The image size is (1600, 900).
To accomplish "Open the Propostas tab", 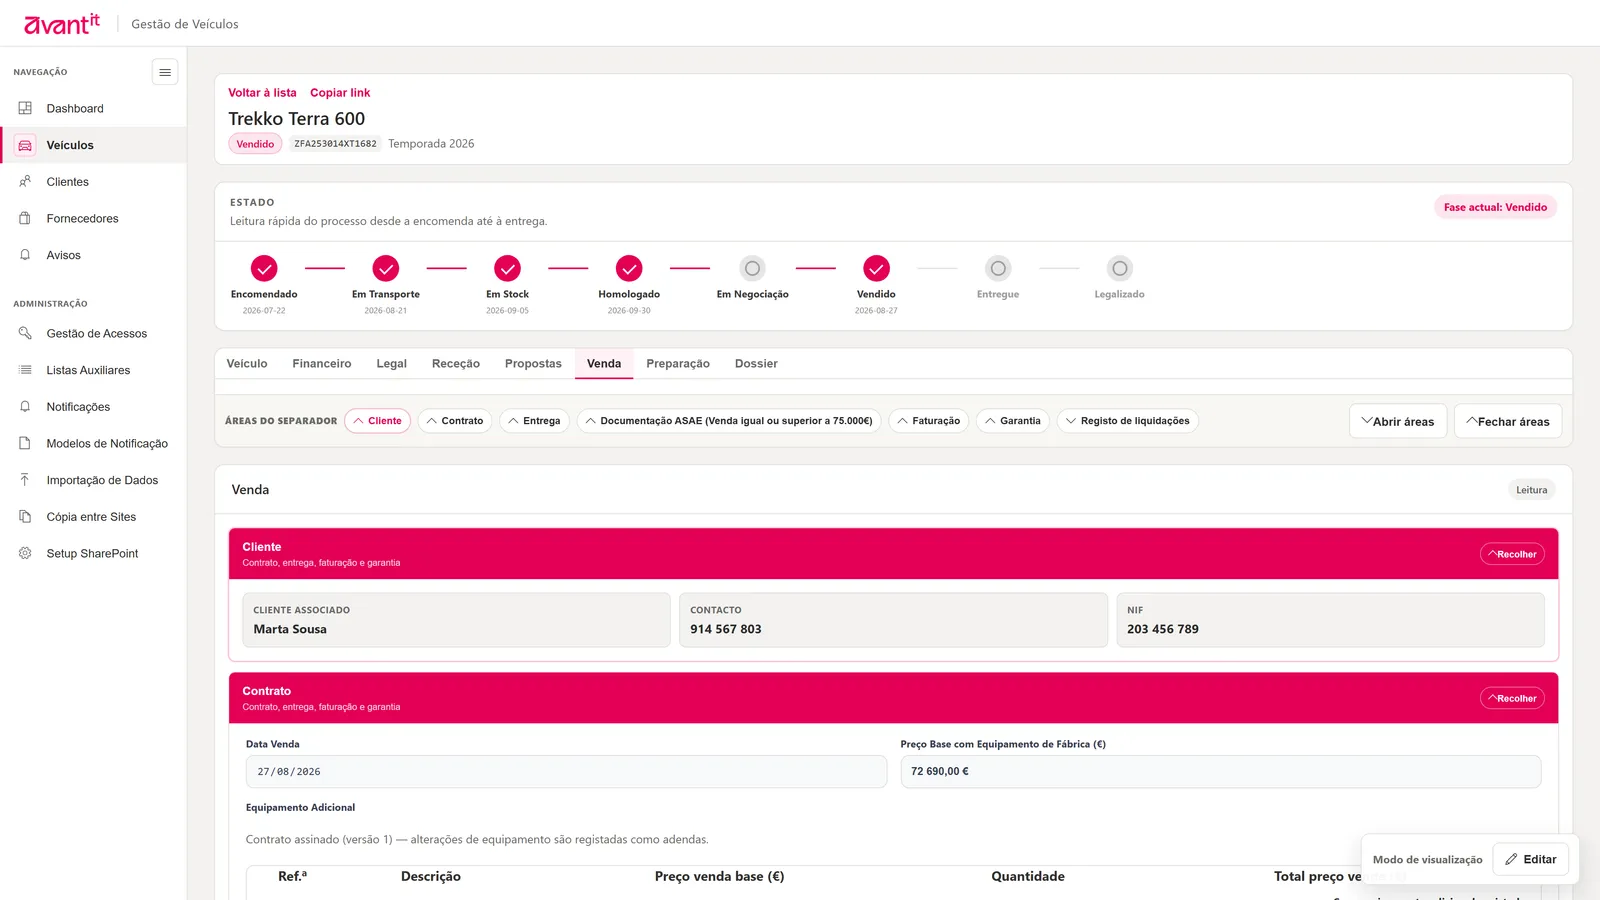I will [533, 364].
